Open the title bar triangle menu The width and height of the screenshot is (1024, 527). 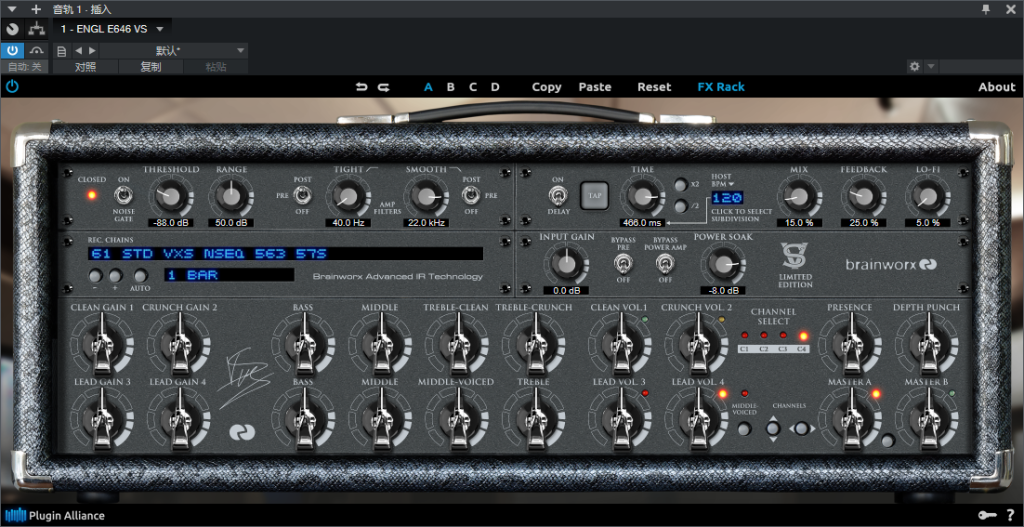coord(12,9)
